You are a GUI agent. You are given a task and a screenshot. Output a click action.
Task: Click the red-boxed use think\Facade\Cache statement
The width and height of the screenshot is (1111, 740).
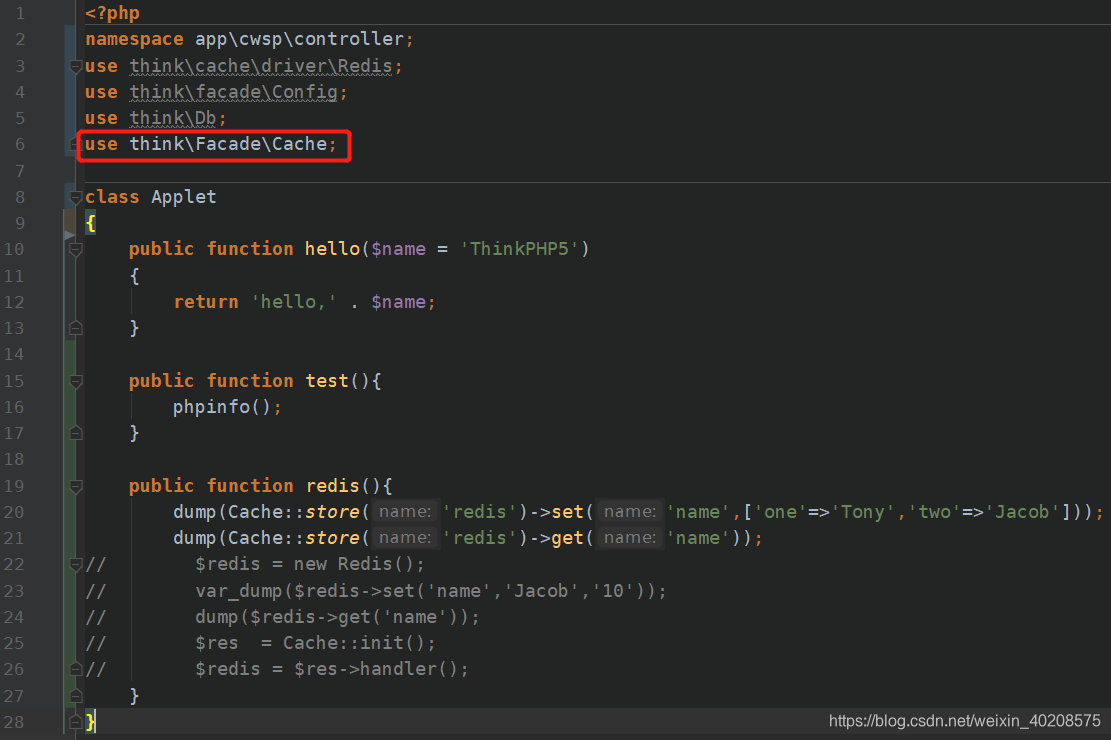point(210,143)
